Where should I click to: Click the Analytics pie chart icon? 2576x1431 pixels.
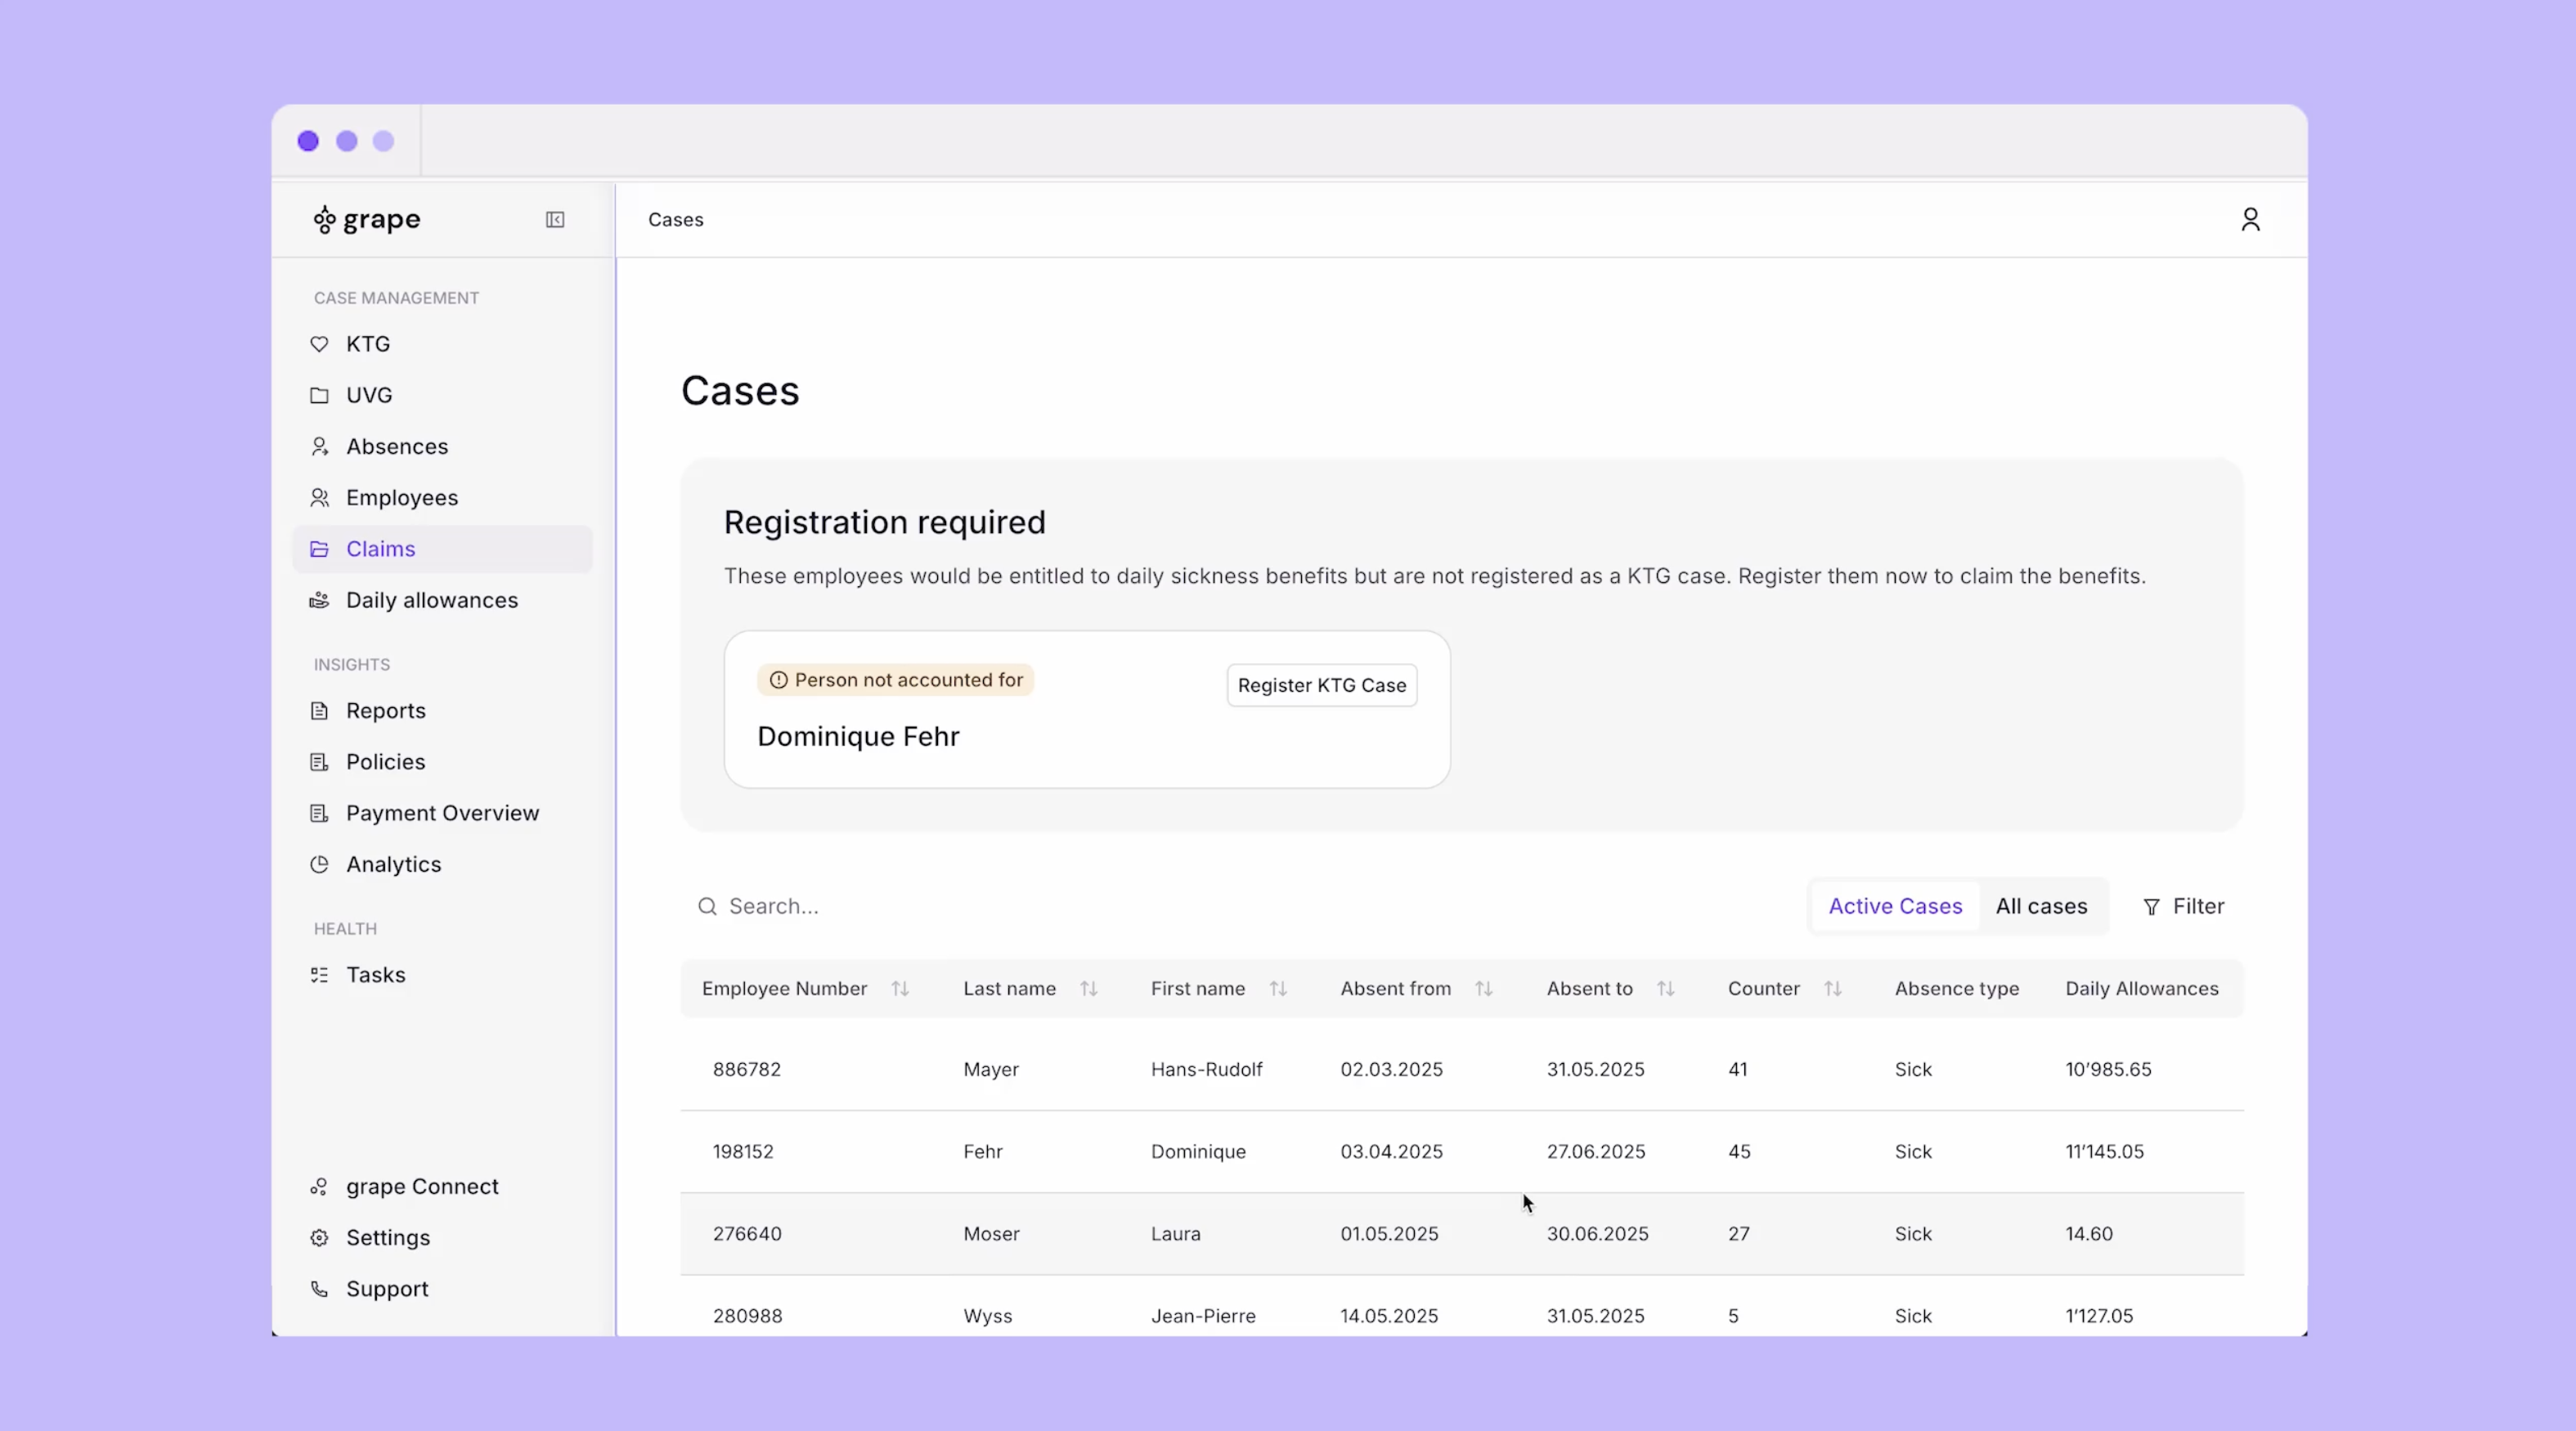pyautogui.click(x=319, y=864)
